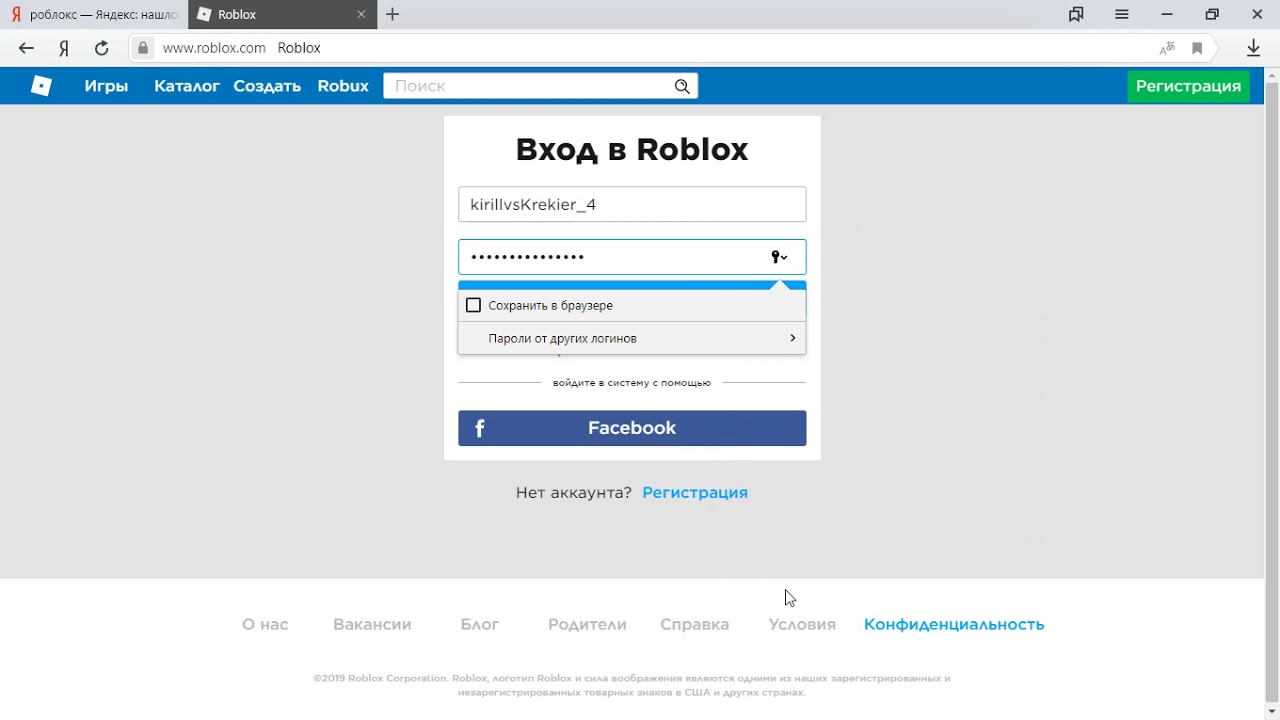Open 'Вакансии' footer link
The height and width of the screenshot is (720, 1280).
pos(372,624)
